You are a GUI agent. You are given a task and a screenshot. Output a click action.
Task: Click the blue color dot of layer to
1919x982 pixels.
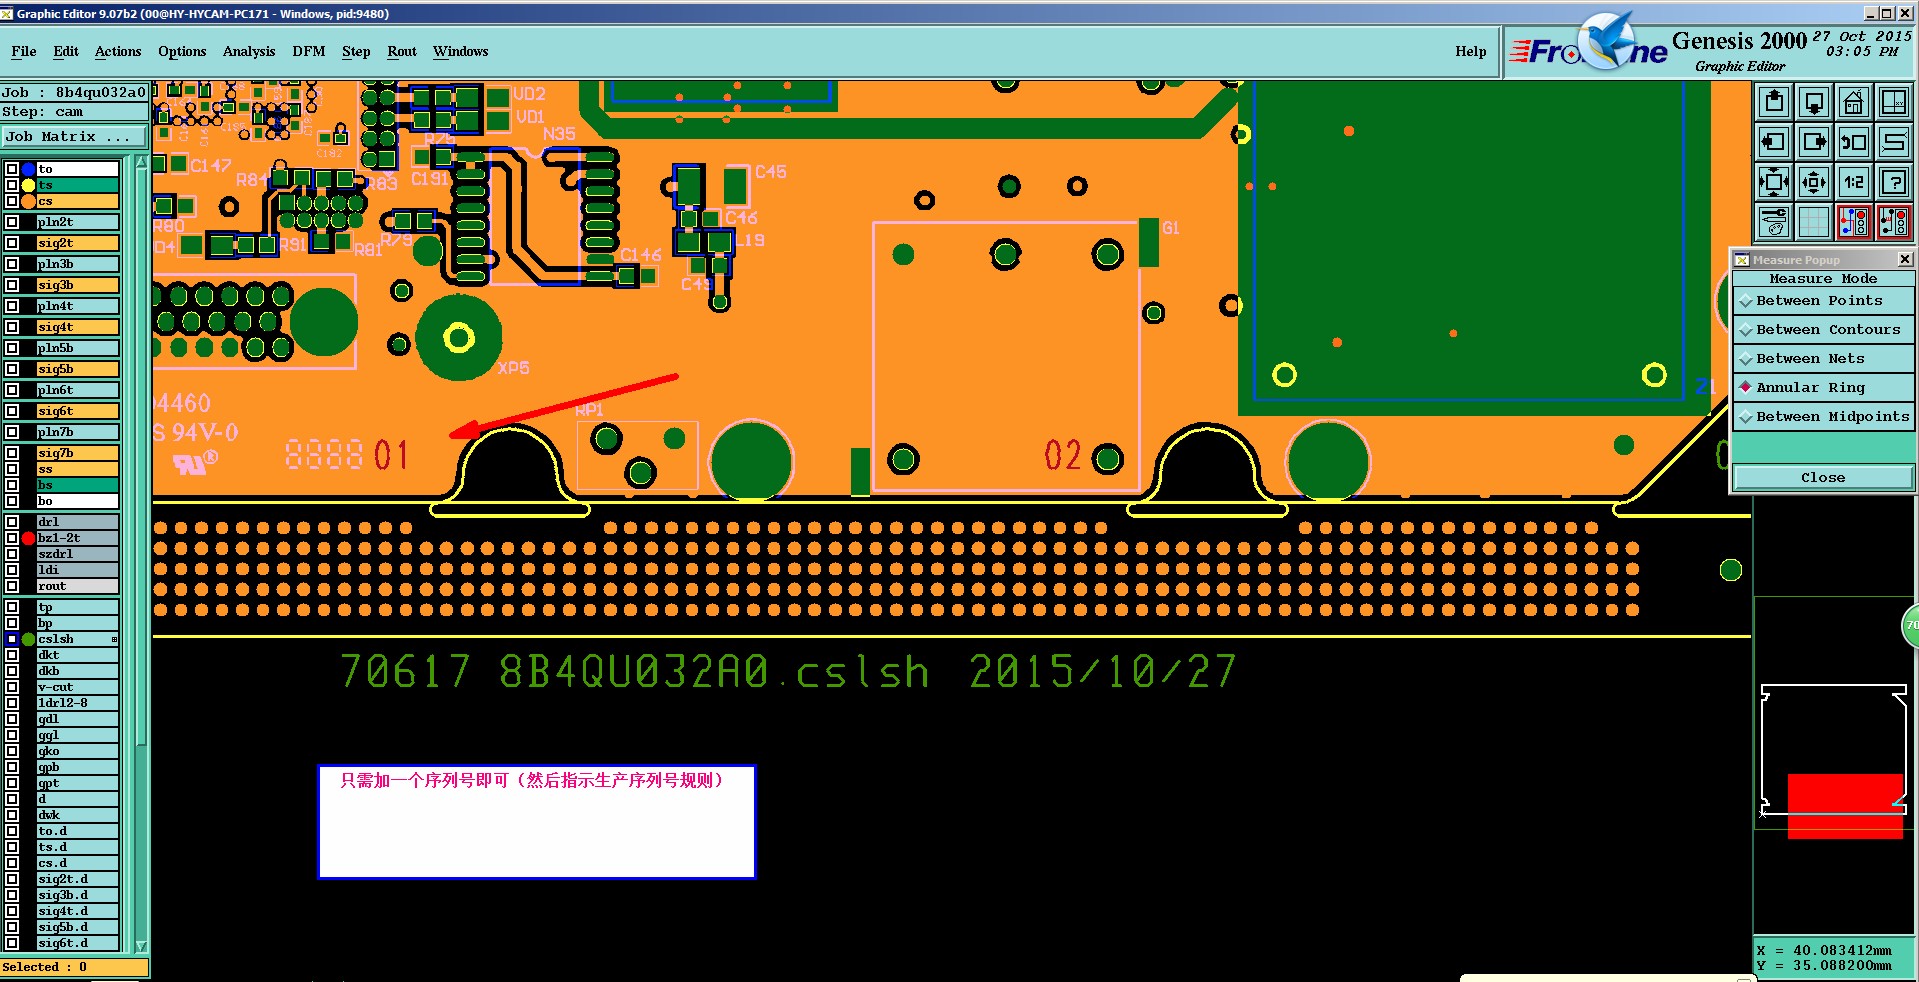pos(29,169)
